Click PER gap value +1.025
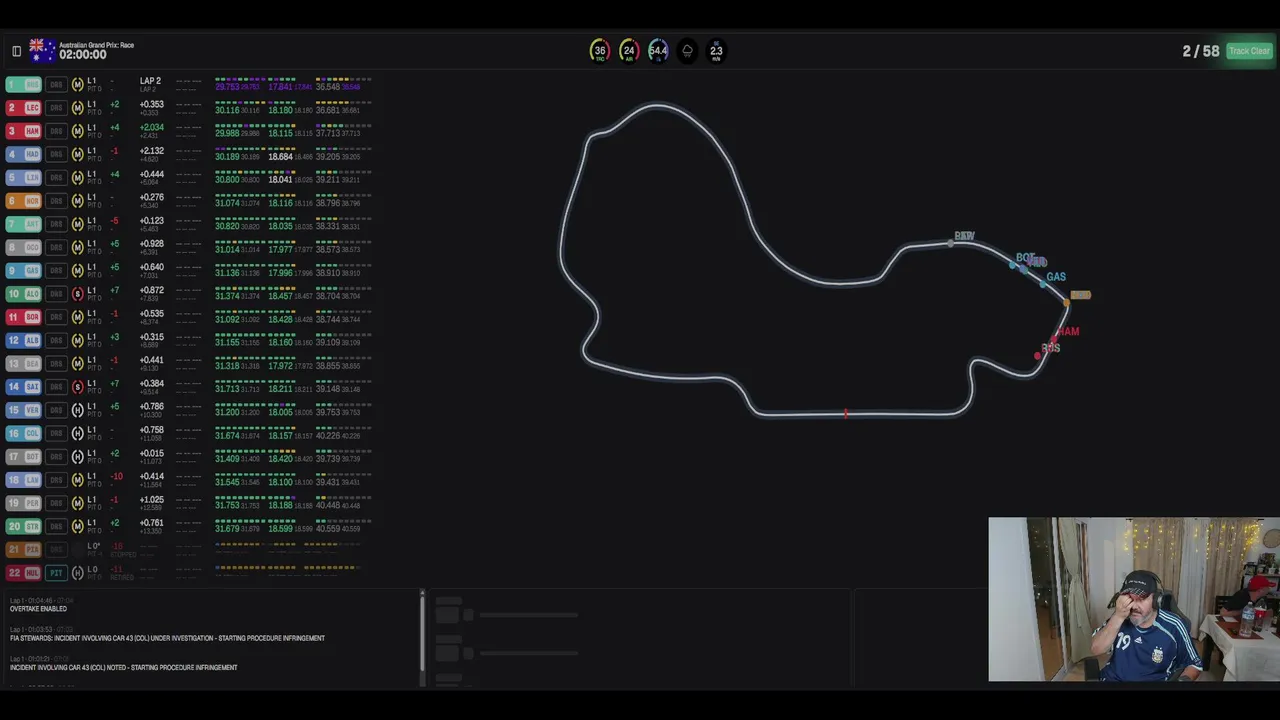The width and height of the screenshot is (1280, 720). [152, 499]
